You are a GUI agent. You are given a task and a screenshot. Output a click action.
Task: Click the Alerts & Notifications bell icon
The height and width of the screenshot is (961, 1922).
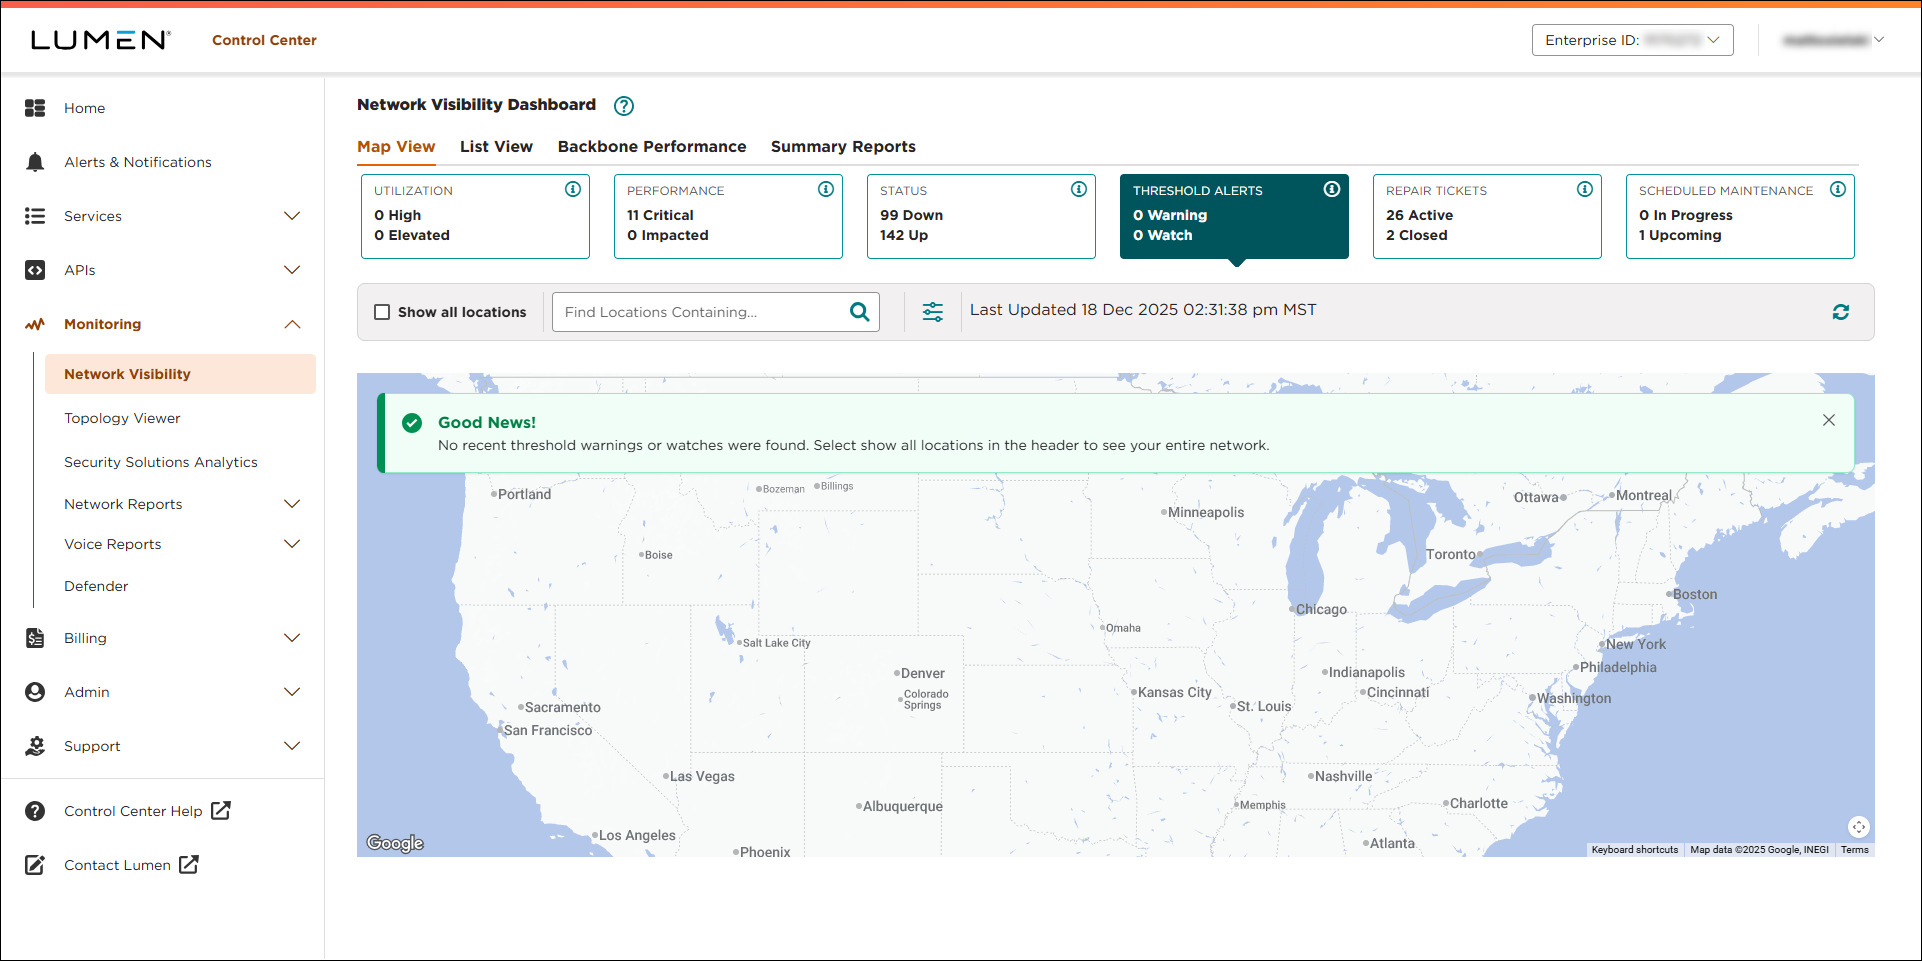[35, 162]
